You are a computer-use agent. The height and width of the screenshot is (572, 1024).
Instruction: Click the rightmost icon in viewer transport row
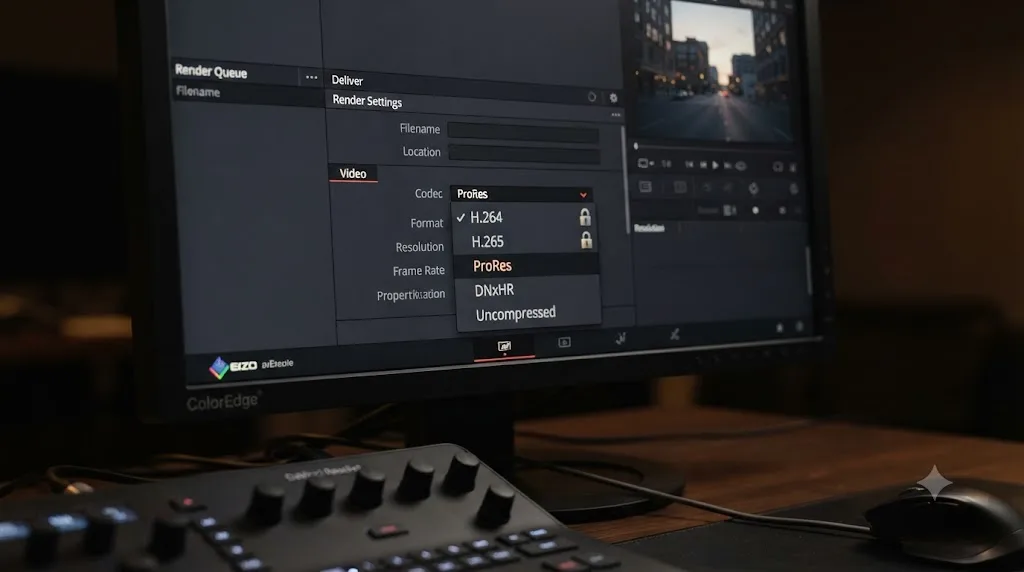(x=793, y=167)
